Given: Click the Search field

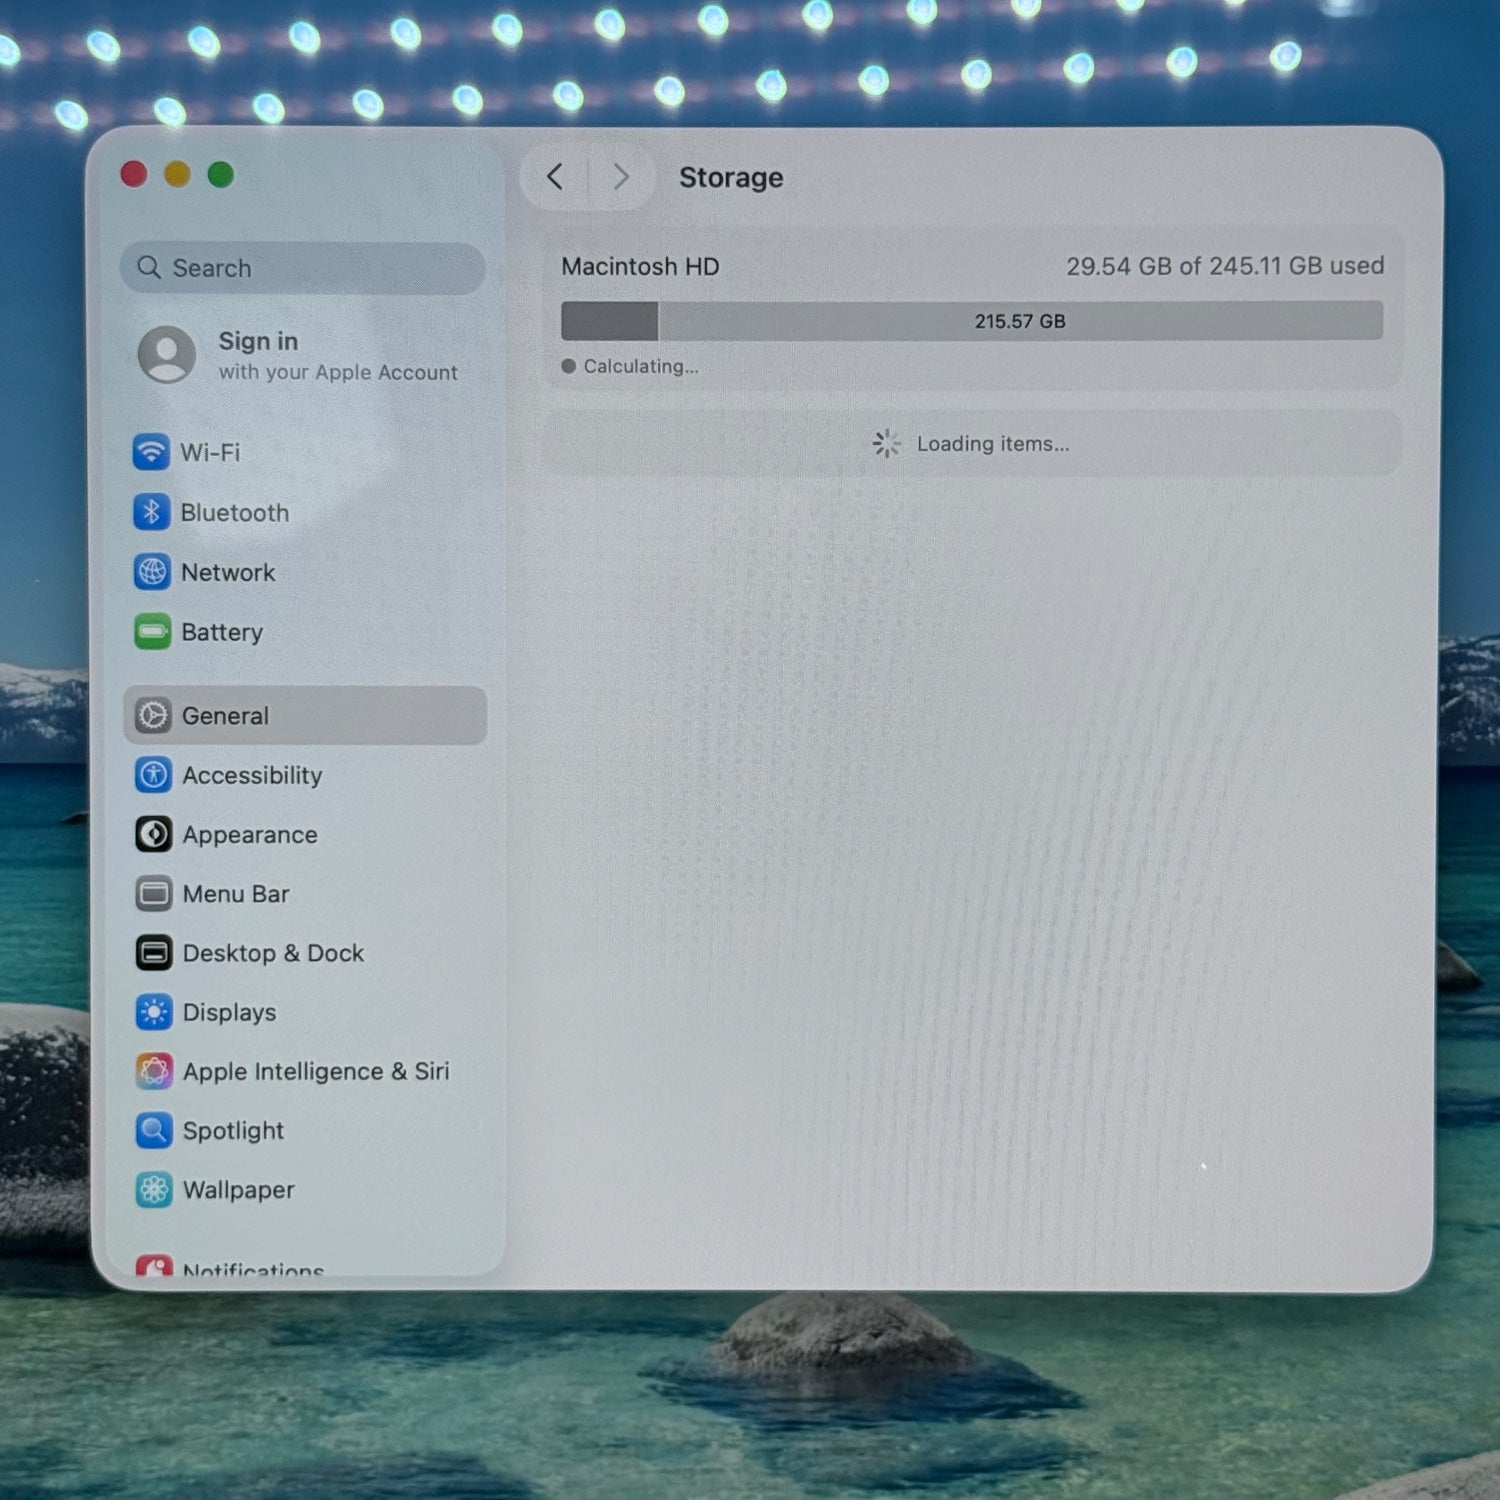Looking at the screenshot, I should point(303,268).
